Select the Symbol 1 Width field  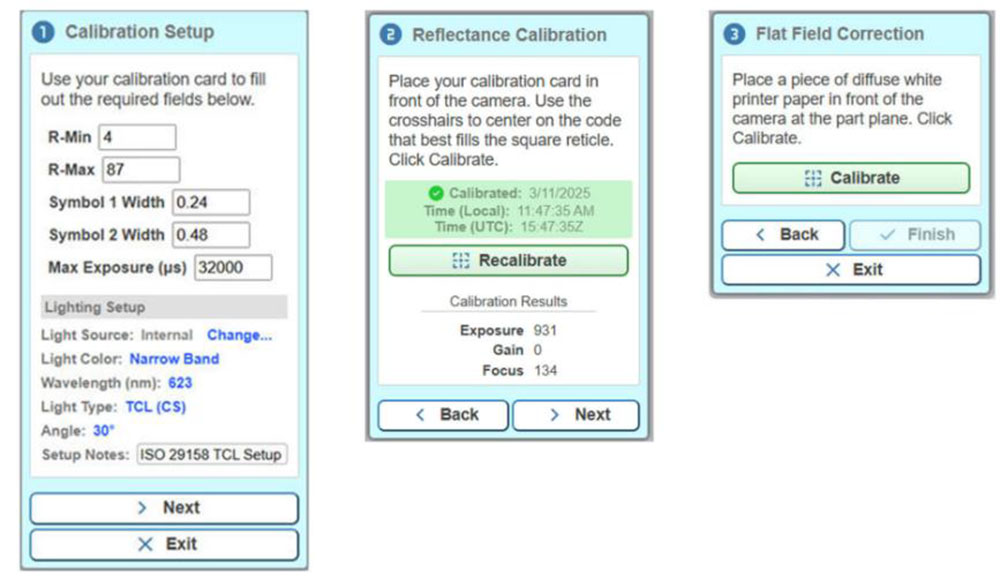(x=210, y=202)
